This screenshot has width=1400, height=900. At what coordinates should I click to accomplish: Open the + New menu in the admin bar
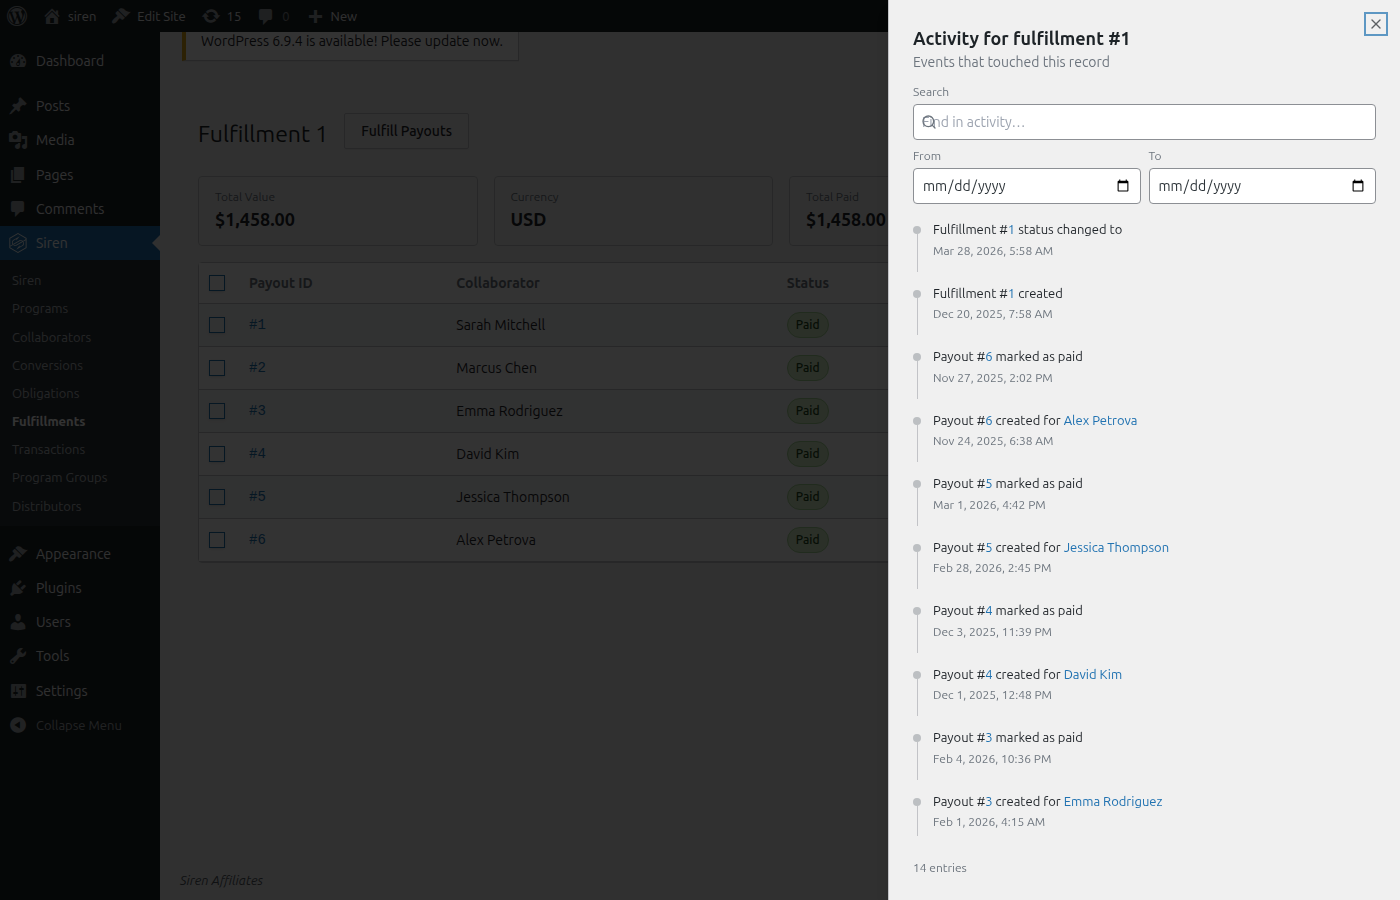pos(332,15)
